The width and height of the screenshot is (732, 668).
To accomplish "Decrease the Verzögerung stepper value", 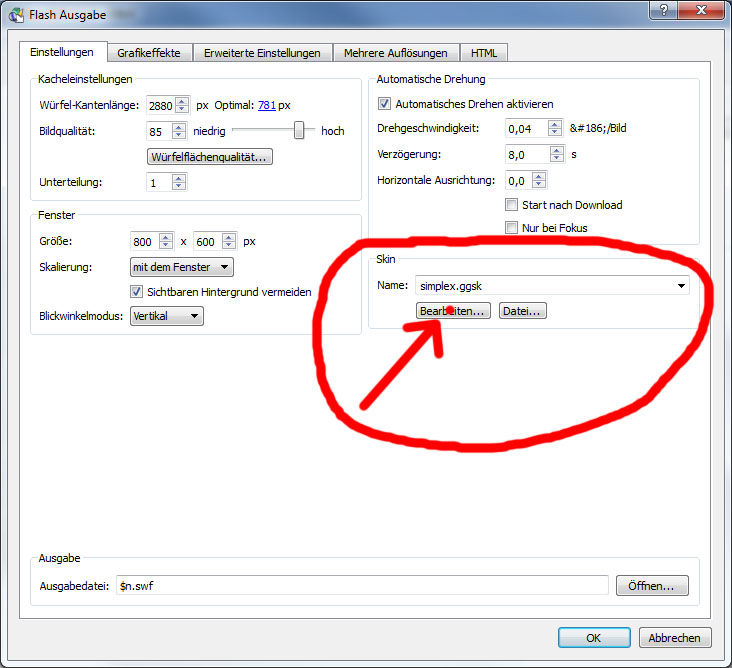I will click(x=555, y=159).
